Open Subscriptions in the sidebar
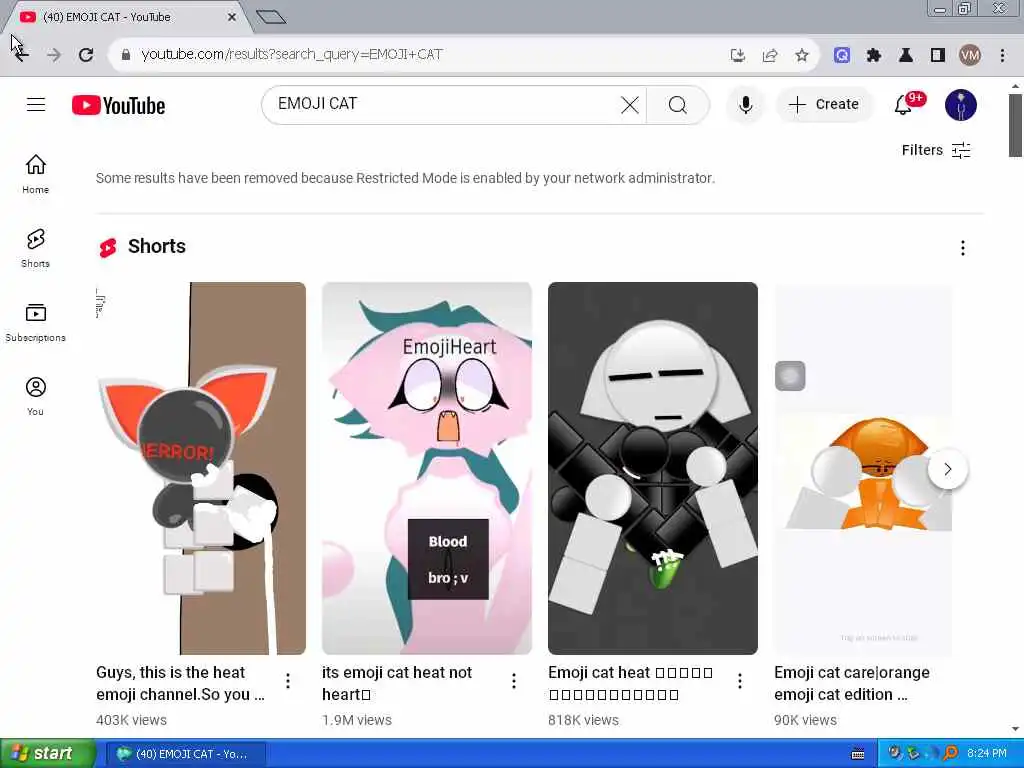The image size is (1024, 768). point(36,323)
